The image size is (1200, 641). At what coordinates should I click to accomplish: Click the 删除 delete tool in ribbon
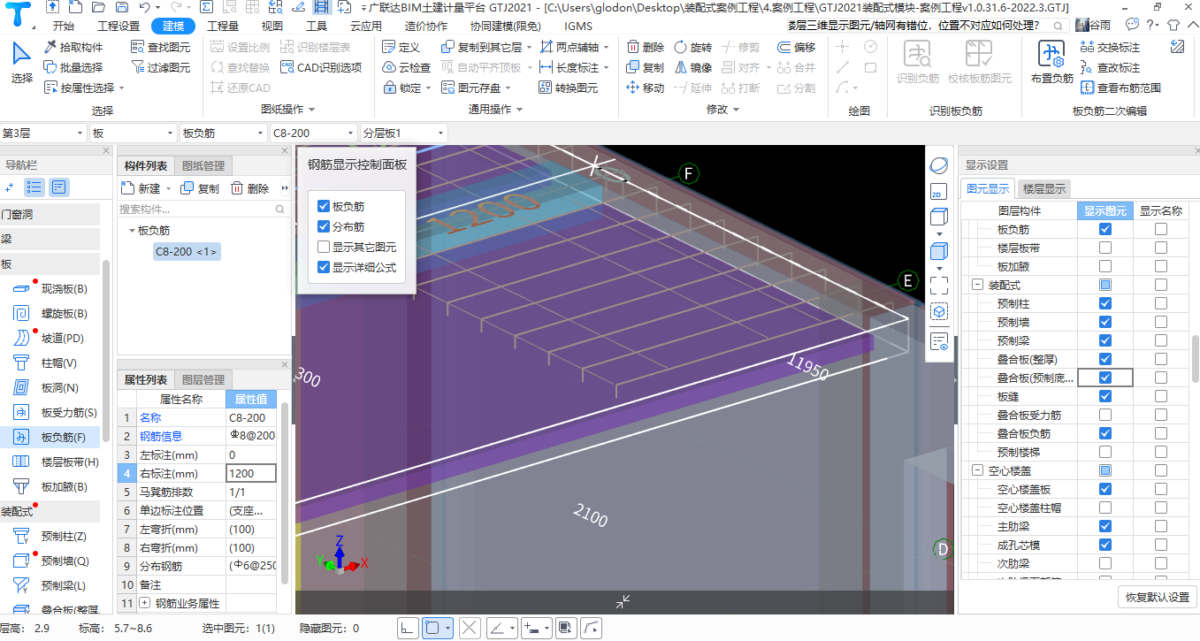coord(645,47)
